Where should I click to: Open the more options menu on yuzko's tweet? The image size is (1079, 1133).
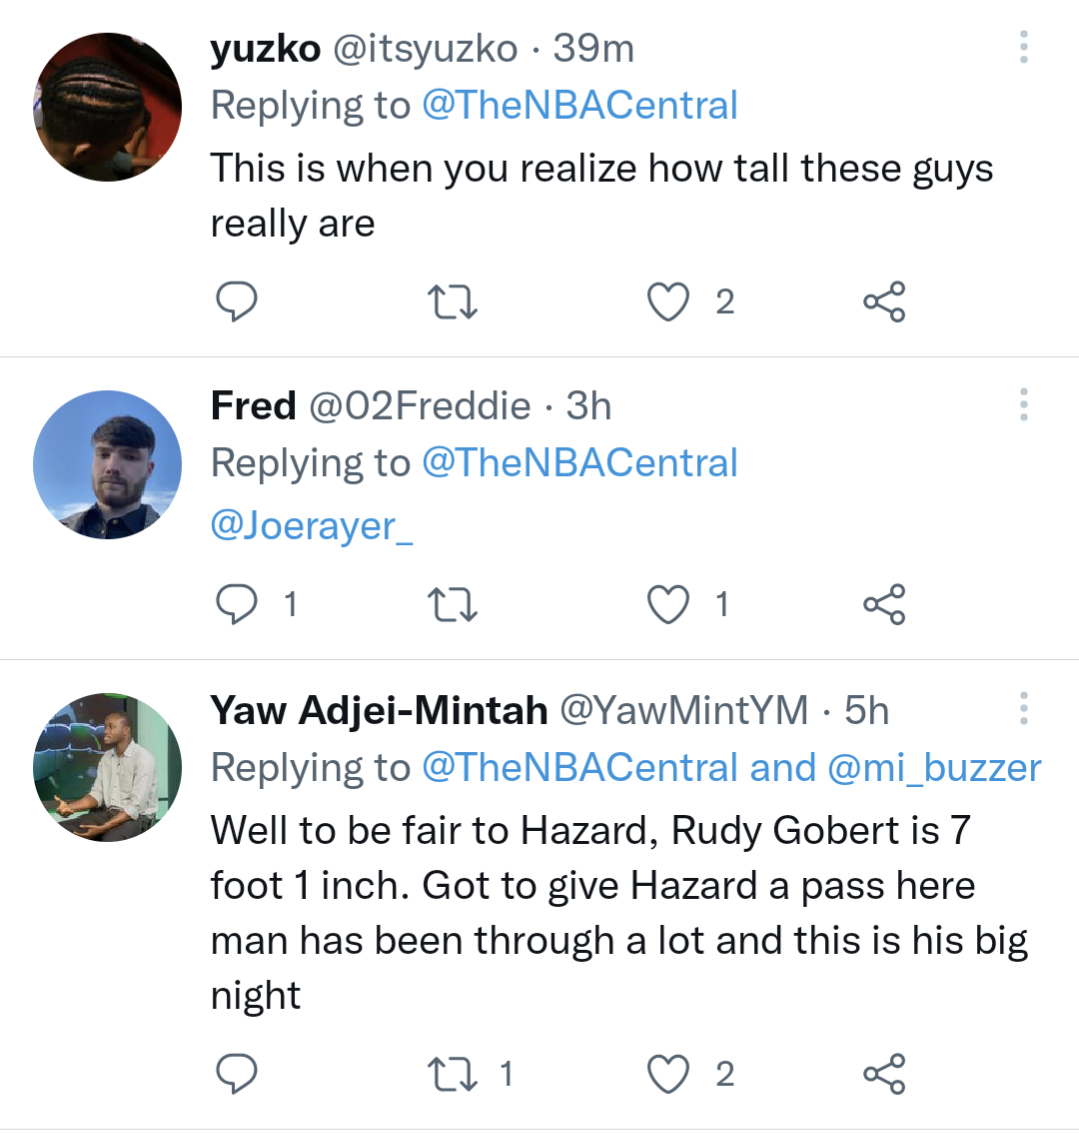pos(1024,47)
